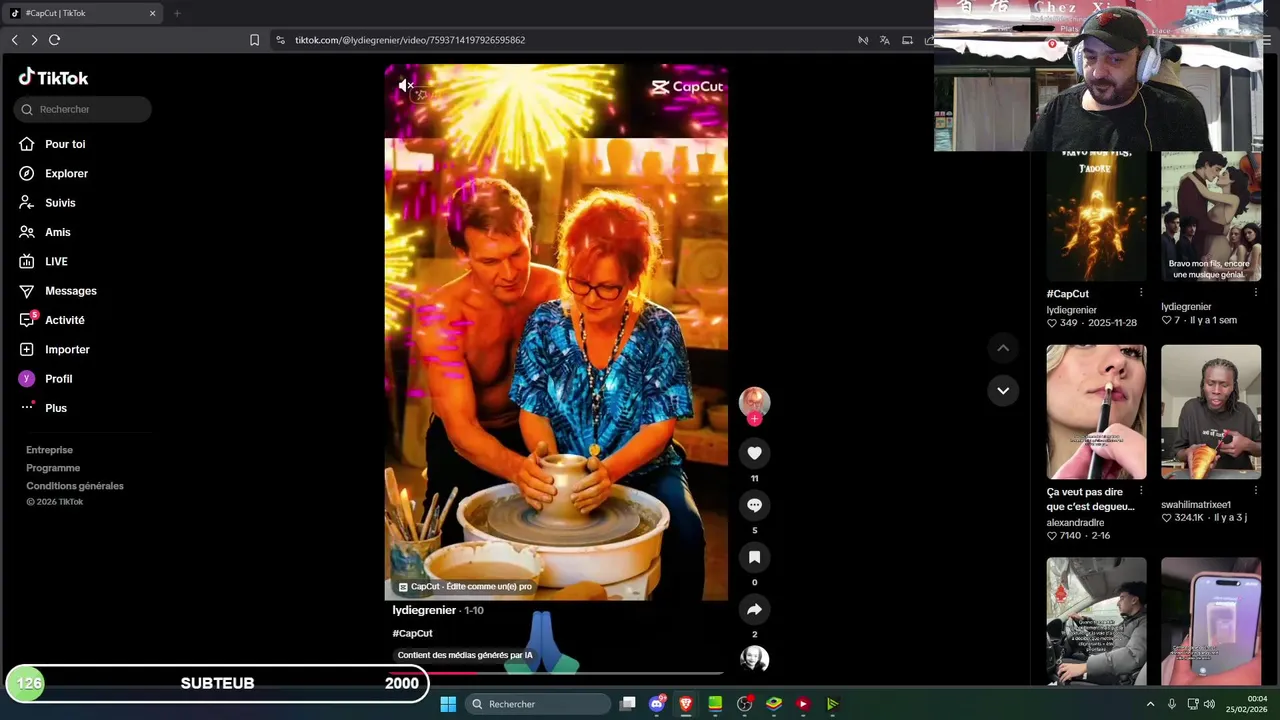Viewport: 1280px width, 720px height.
Task: Open the translate page icon
Action: pos(885,40)
